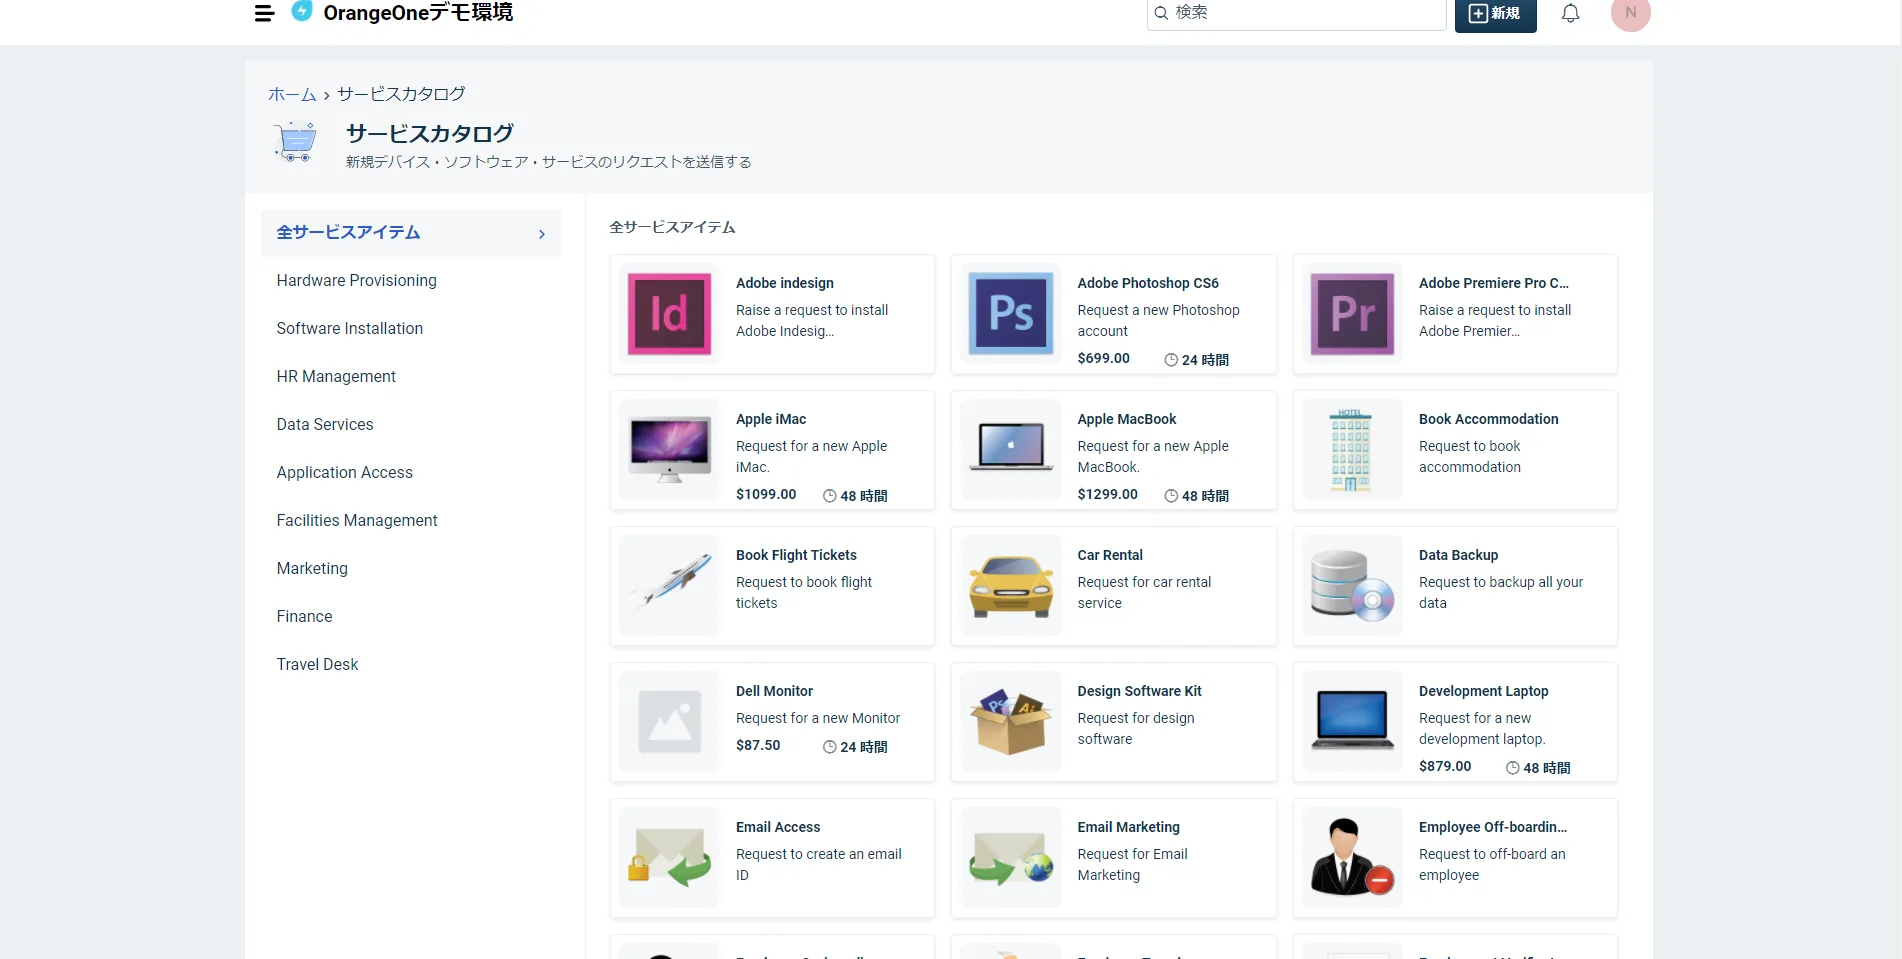Screen dimensions: 1902x959
Task: Open the user avatar N menu
Action: coord(1630,13)
